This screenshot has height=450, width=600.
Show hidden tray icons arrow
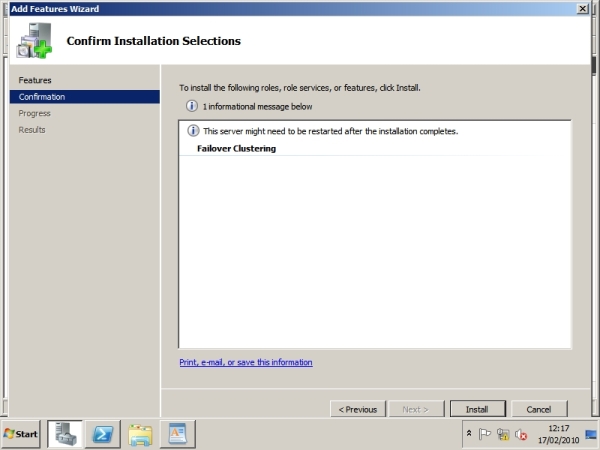tap(469, 434)
